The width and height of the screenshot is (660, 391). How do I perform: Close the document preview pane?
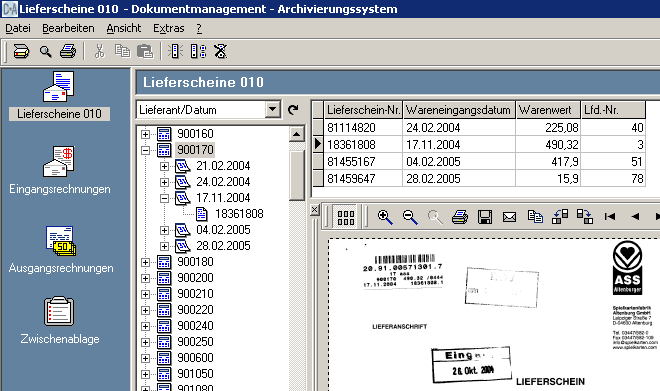(x=314, y=210)
